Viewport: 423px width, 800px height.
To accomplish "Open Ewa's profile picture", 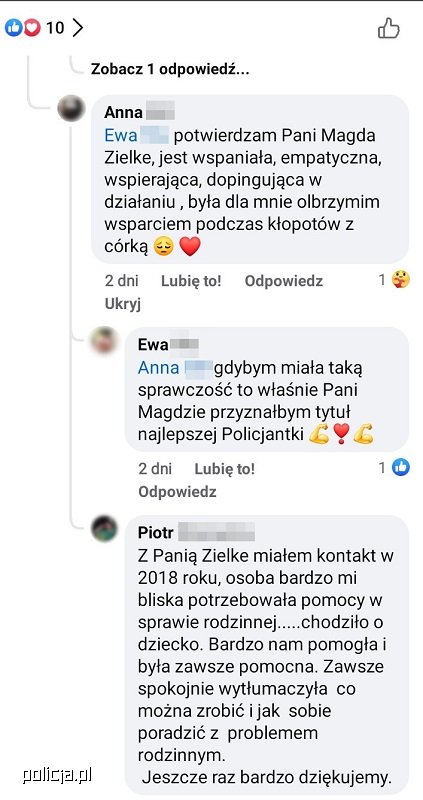I will click(x=105, y=341).
